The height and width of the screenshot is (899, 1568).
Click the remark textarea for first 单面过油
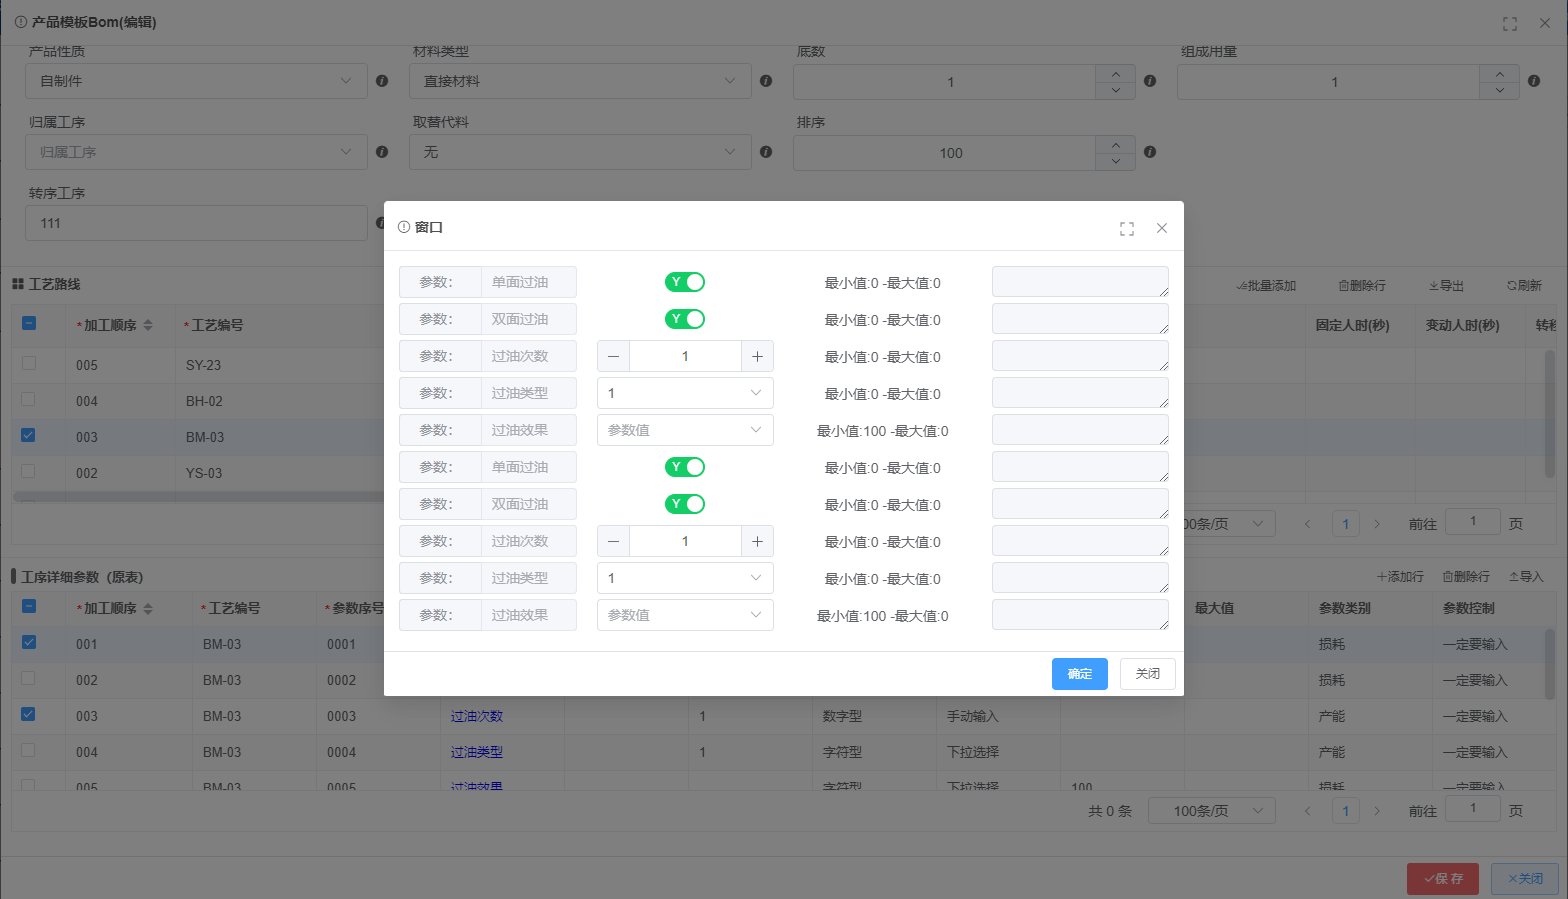(1080, 282)
